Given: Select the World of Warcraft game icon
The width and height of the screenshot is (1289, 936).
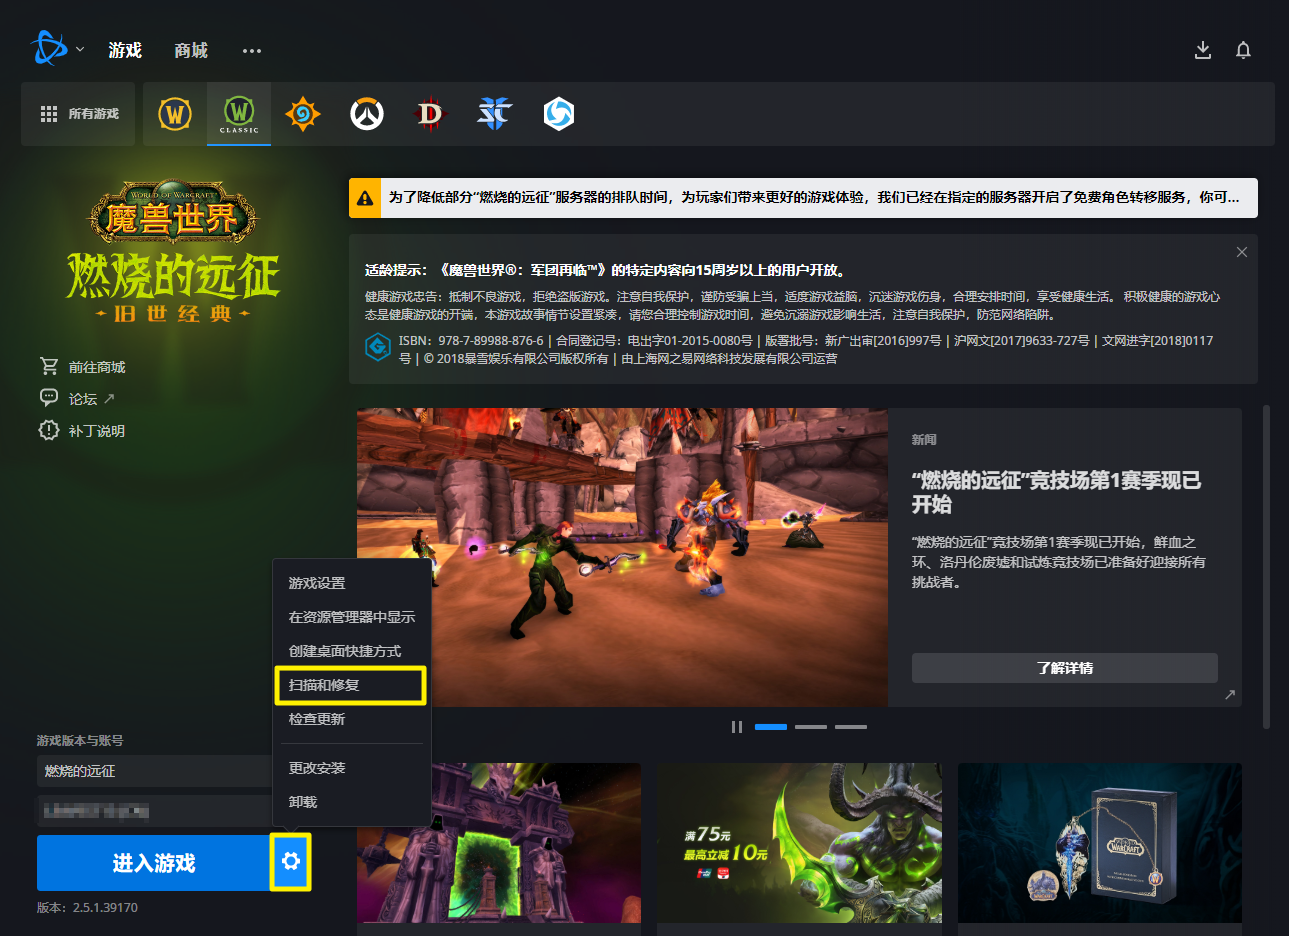Looking at the screenshot, I should coord(175,114).
